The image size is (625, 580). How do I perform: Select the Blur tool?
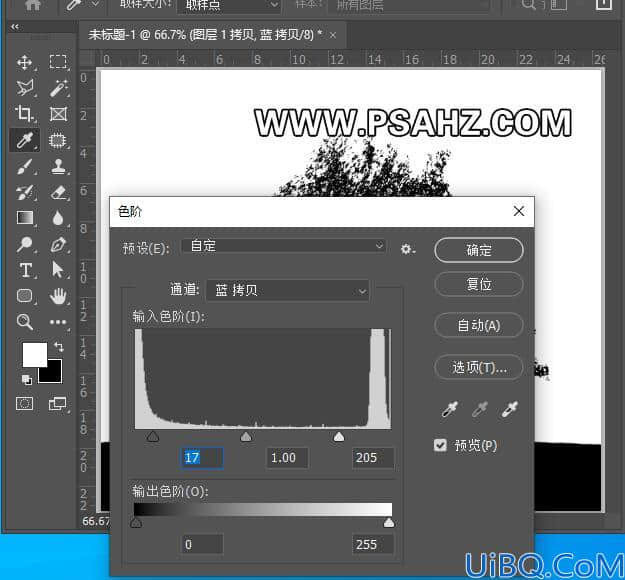click(58, 218)
